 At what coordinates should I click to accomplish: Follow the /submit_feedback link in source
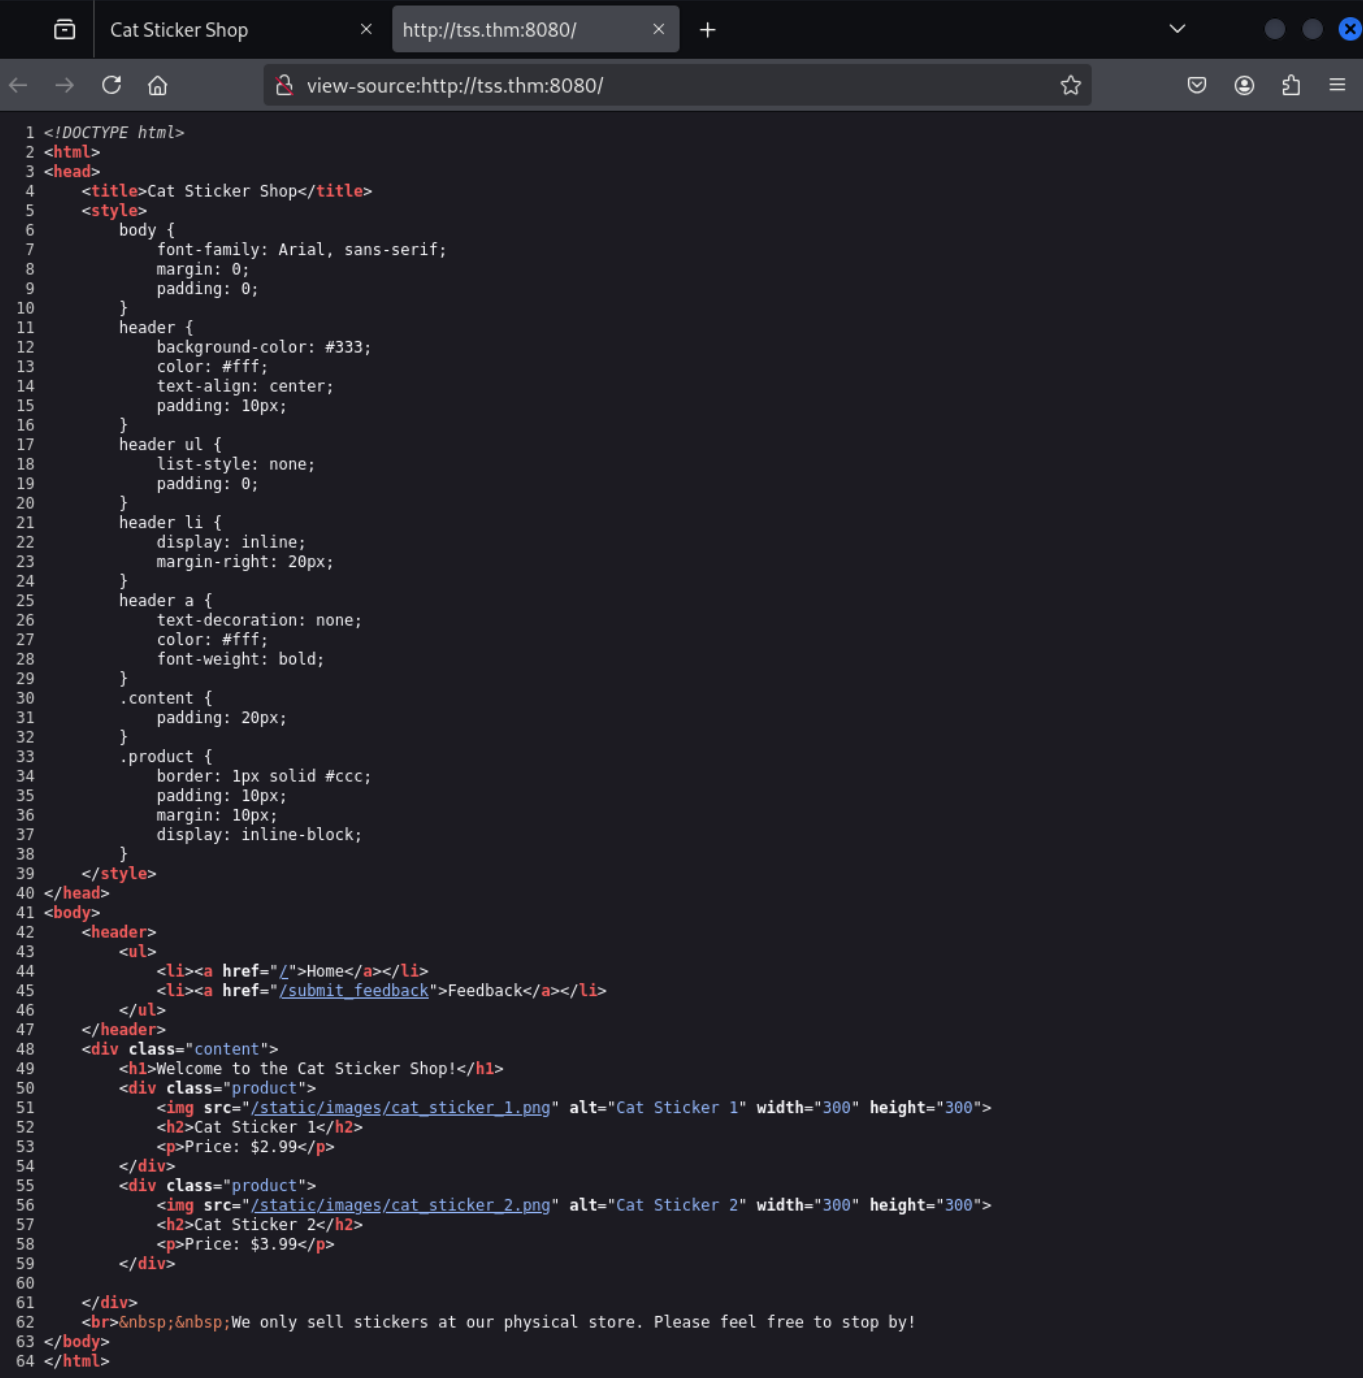[354, 991]
